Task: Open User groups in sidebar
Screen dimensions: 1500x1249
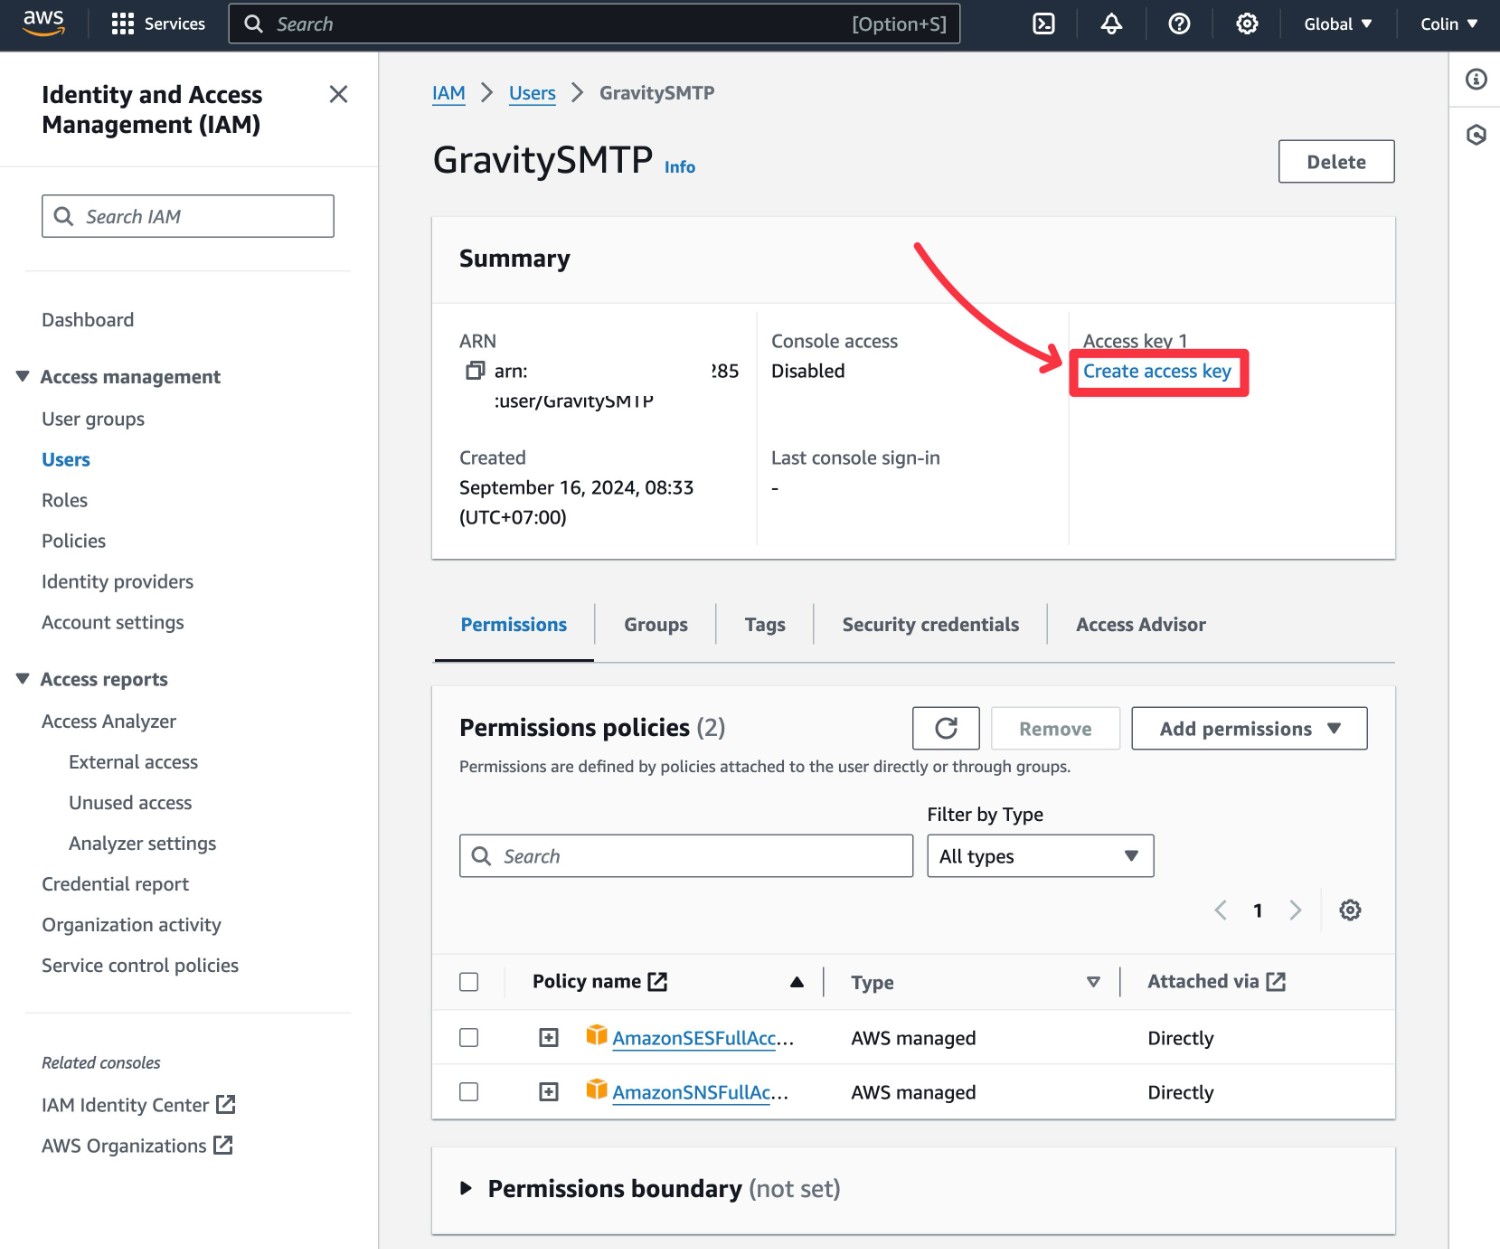Action: [x=93, y=419]
